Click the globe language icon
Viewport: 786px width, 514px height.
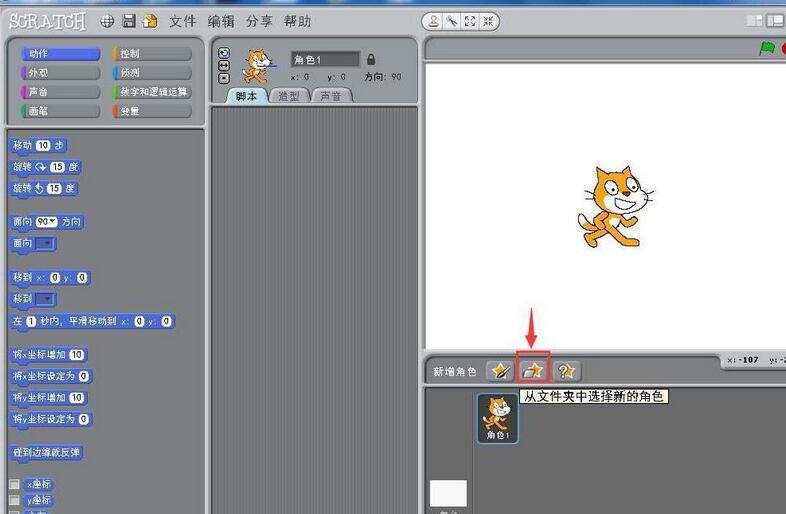pyautogui.click(x=107, y=21)
